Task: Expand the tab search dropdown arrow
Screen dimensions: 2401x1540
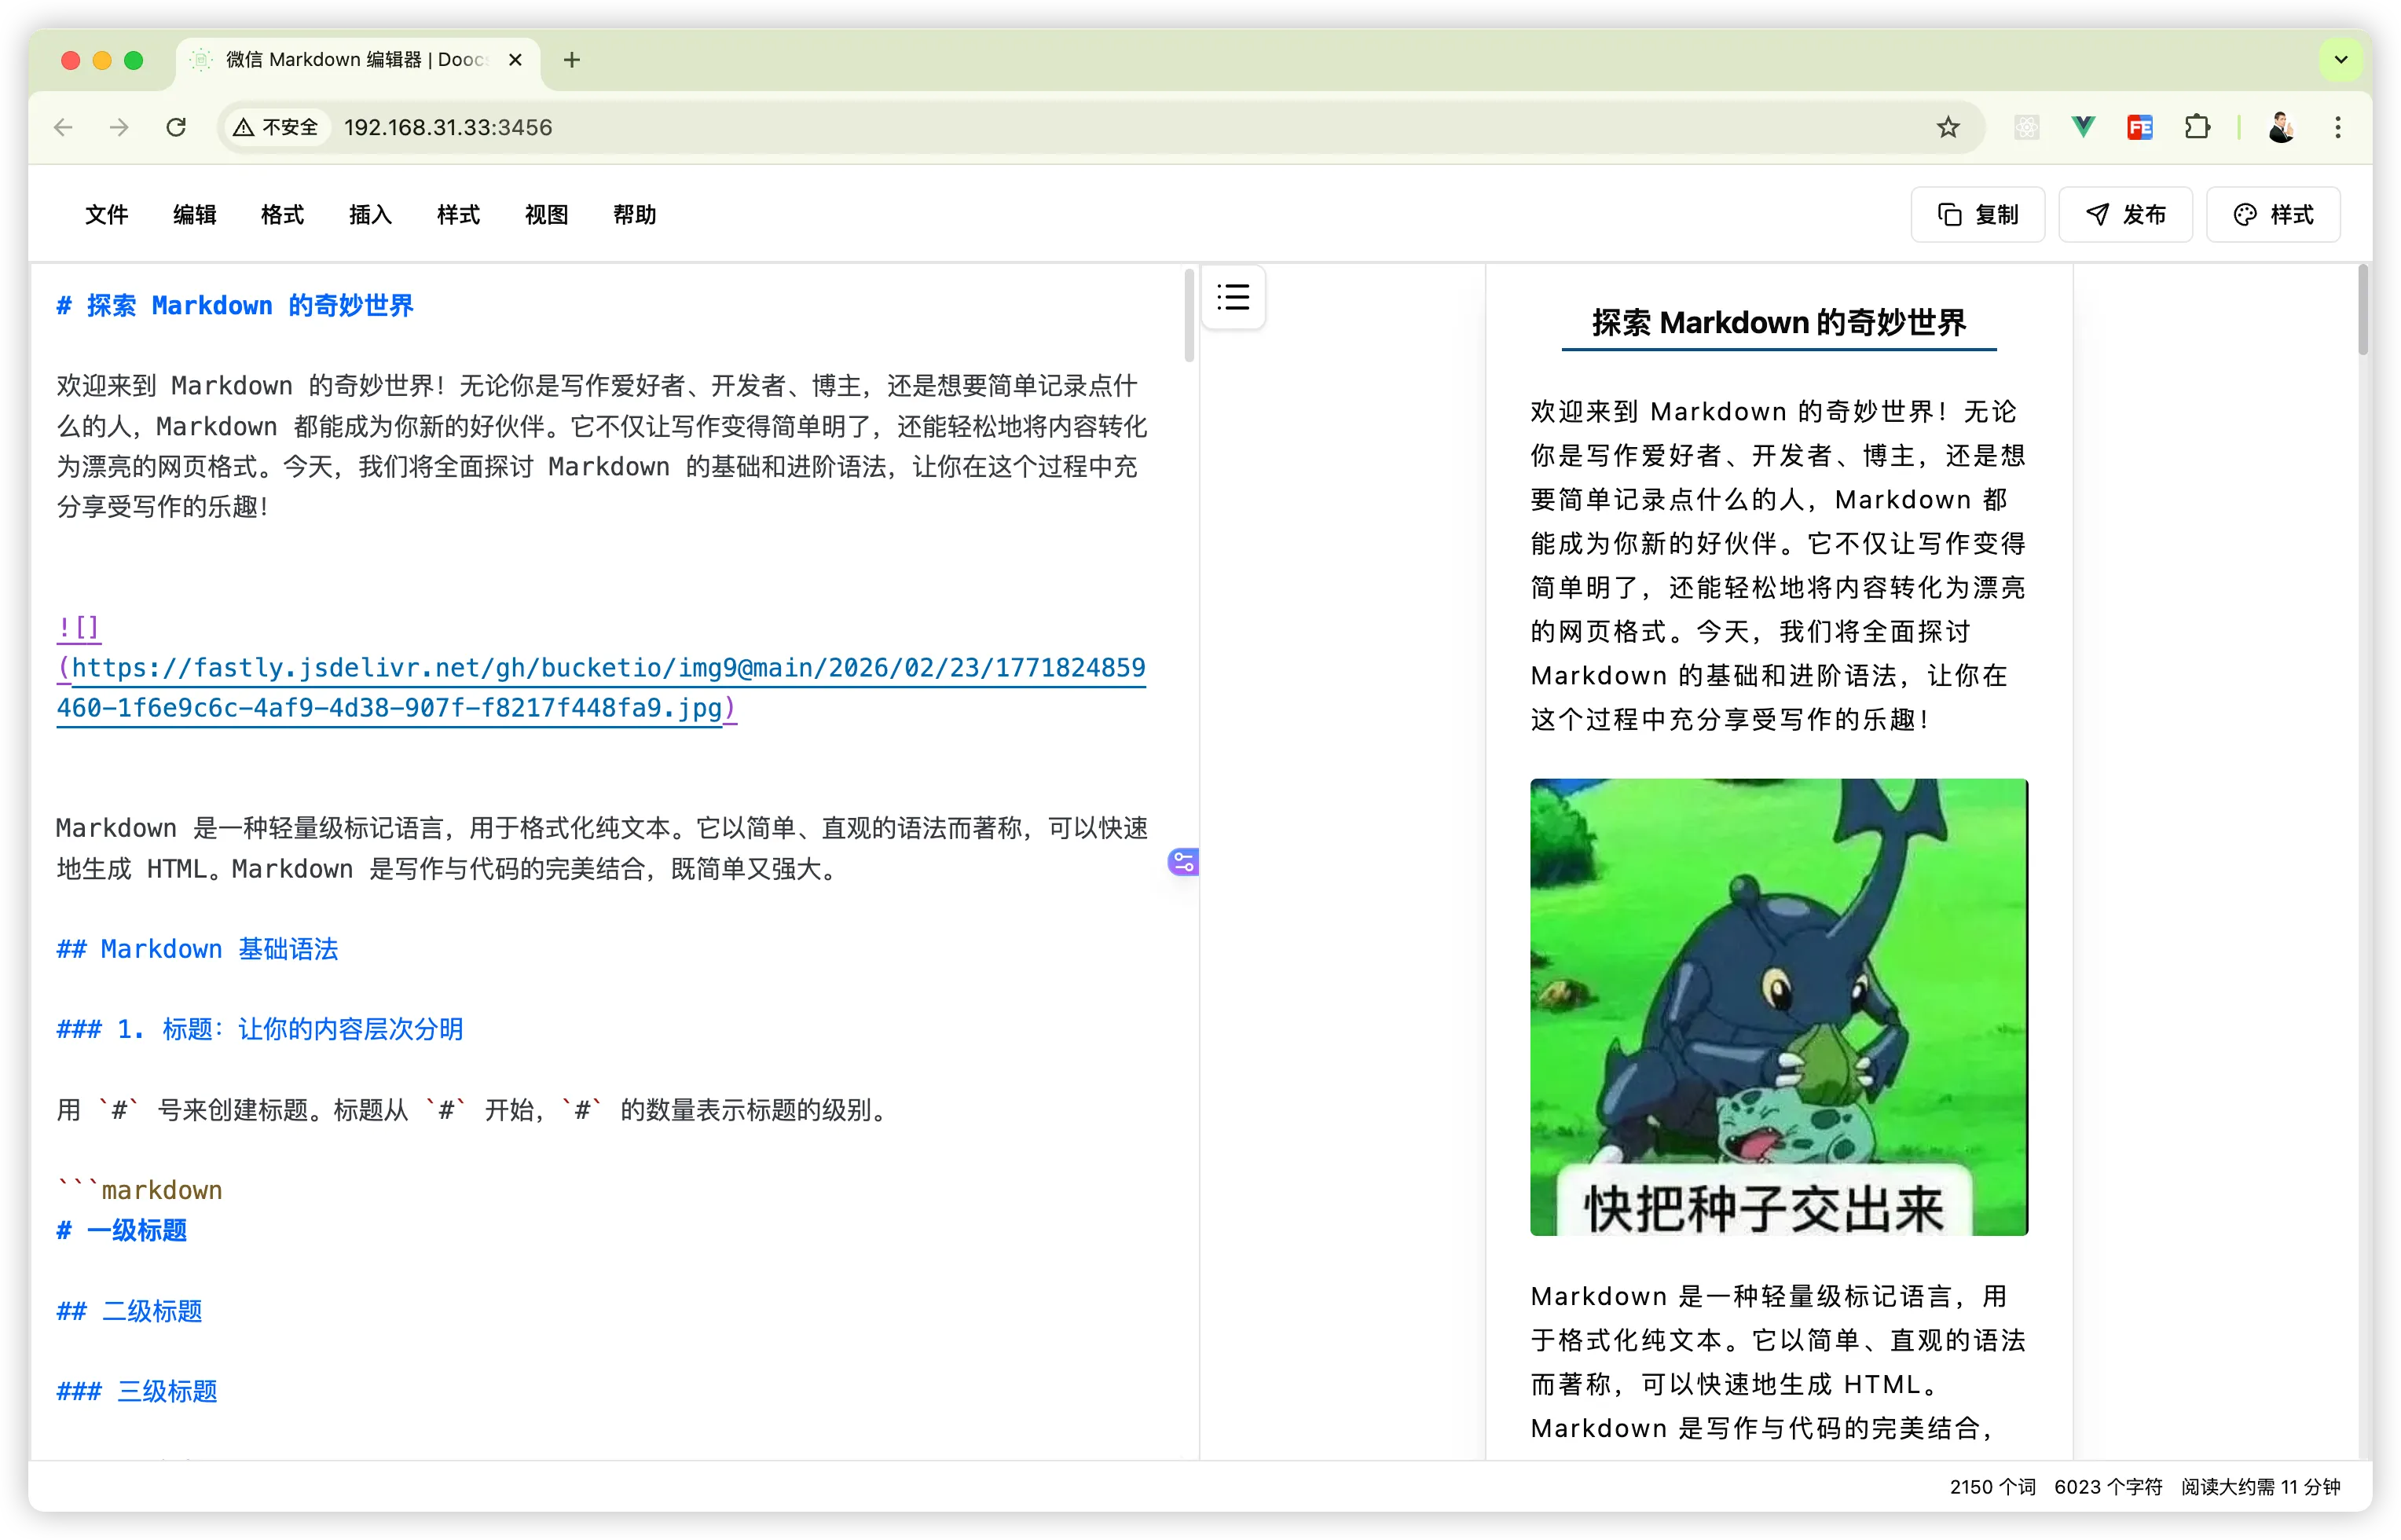Action: pos(2341,60)
